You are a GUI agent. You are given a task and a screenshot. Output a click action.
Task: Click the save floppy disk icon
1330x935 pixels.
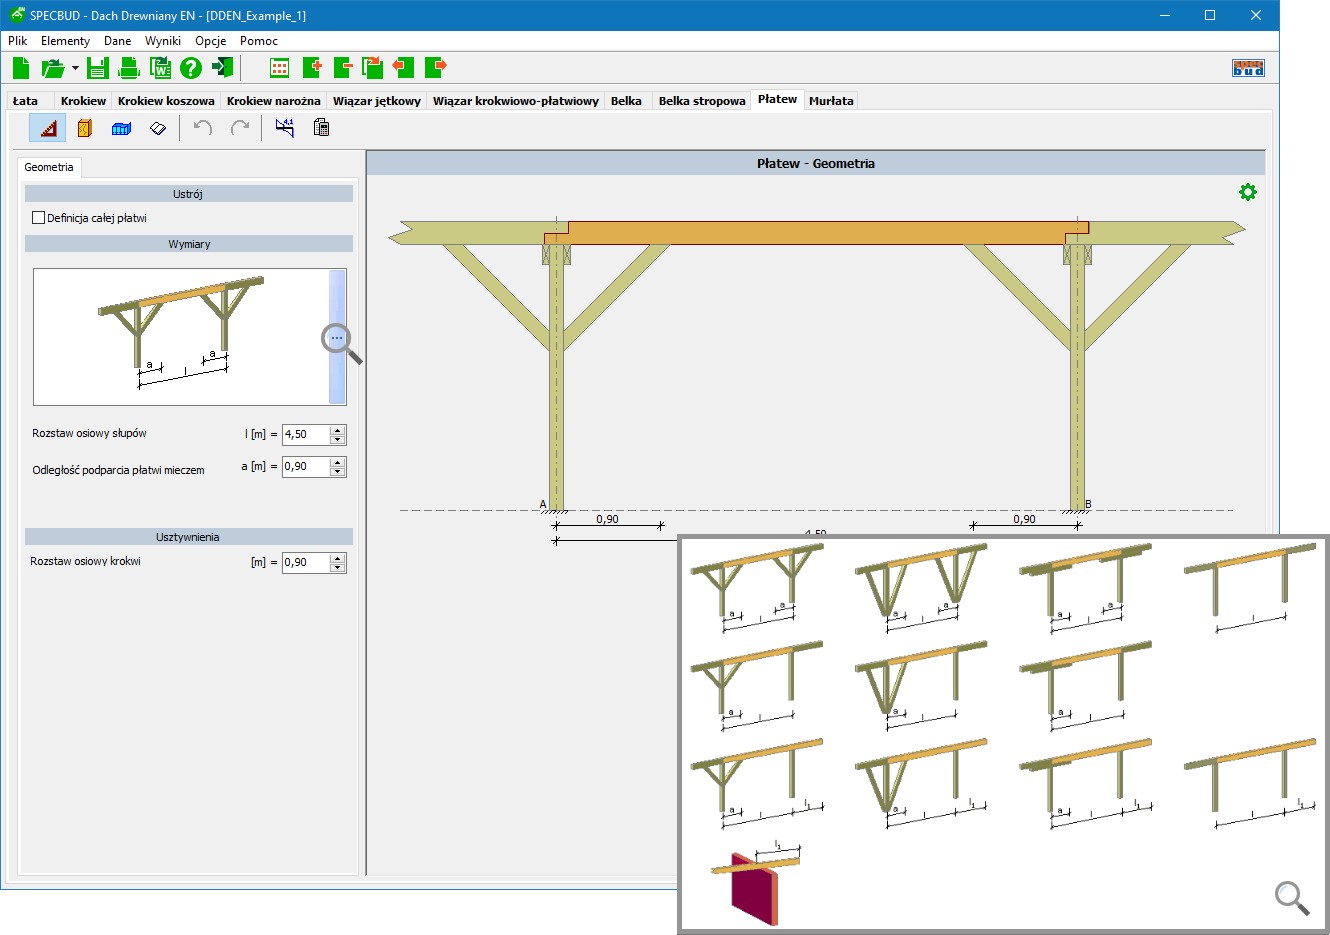point(97,68)
